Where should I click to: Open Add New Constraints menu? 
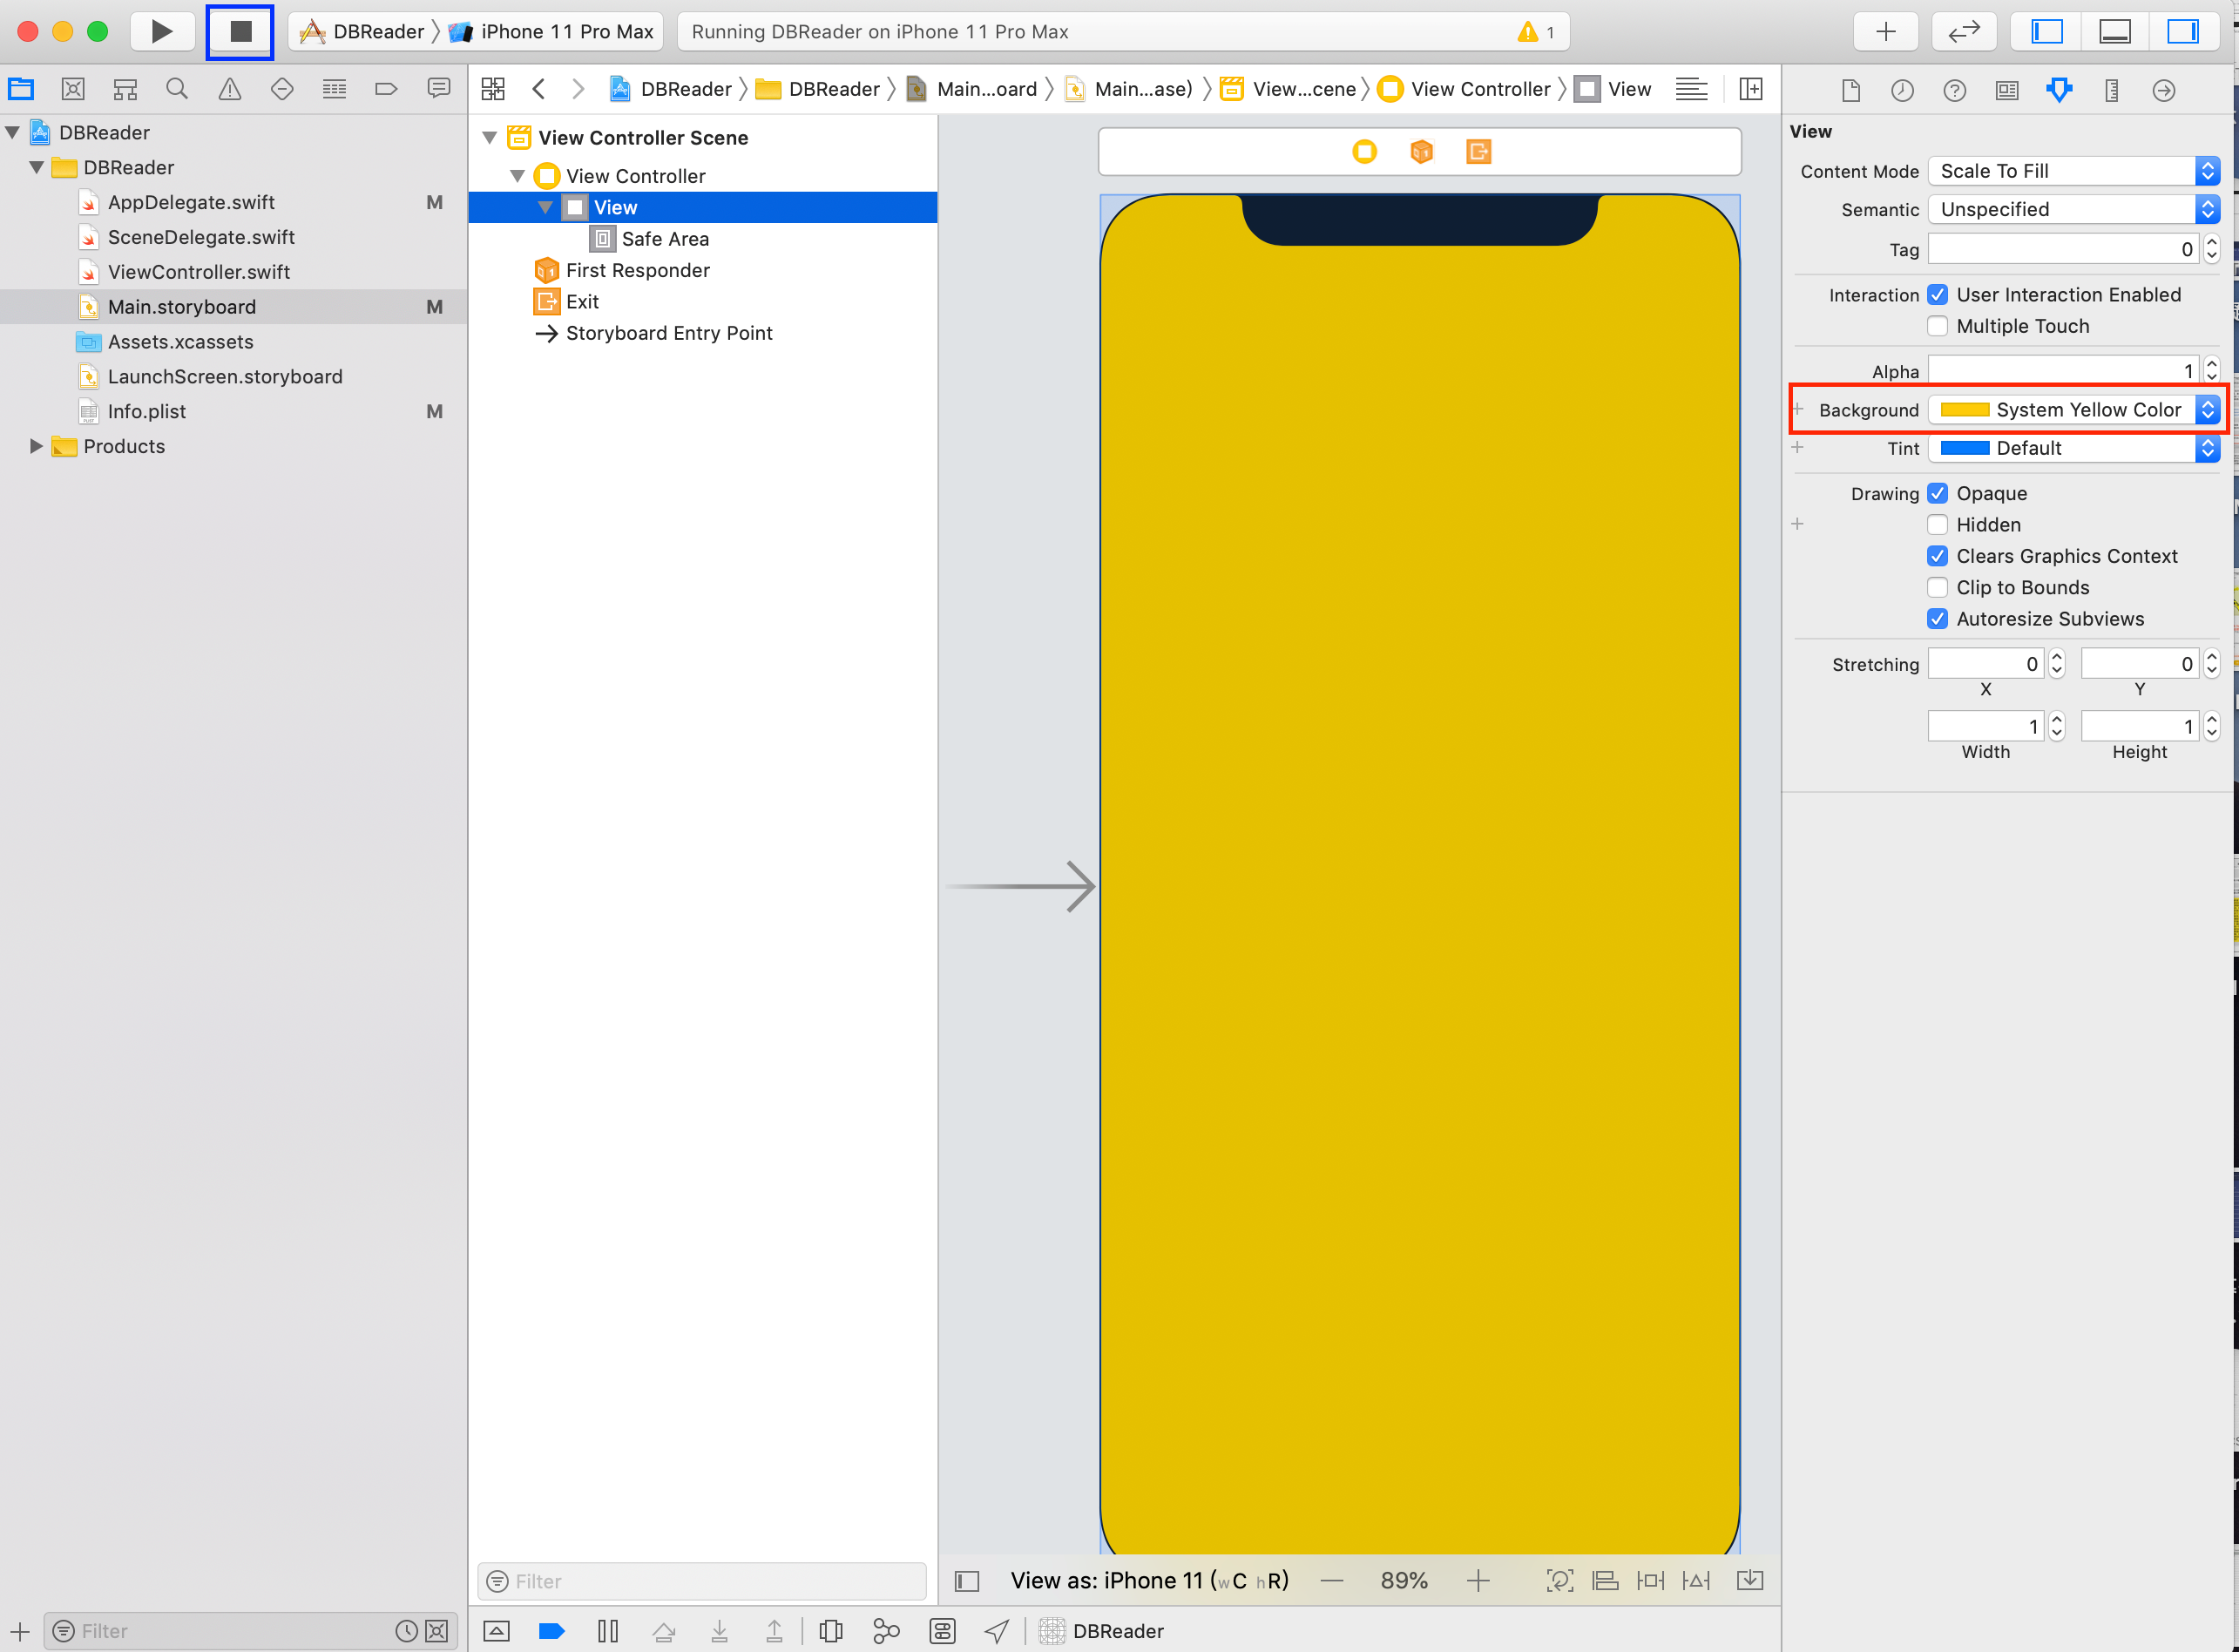pyautogui.click(x=1651, y=1581)
